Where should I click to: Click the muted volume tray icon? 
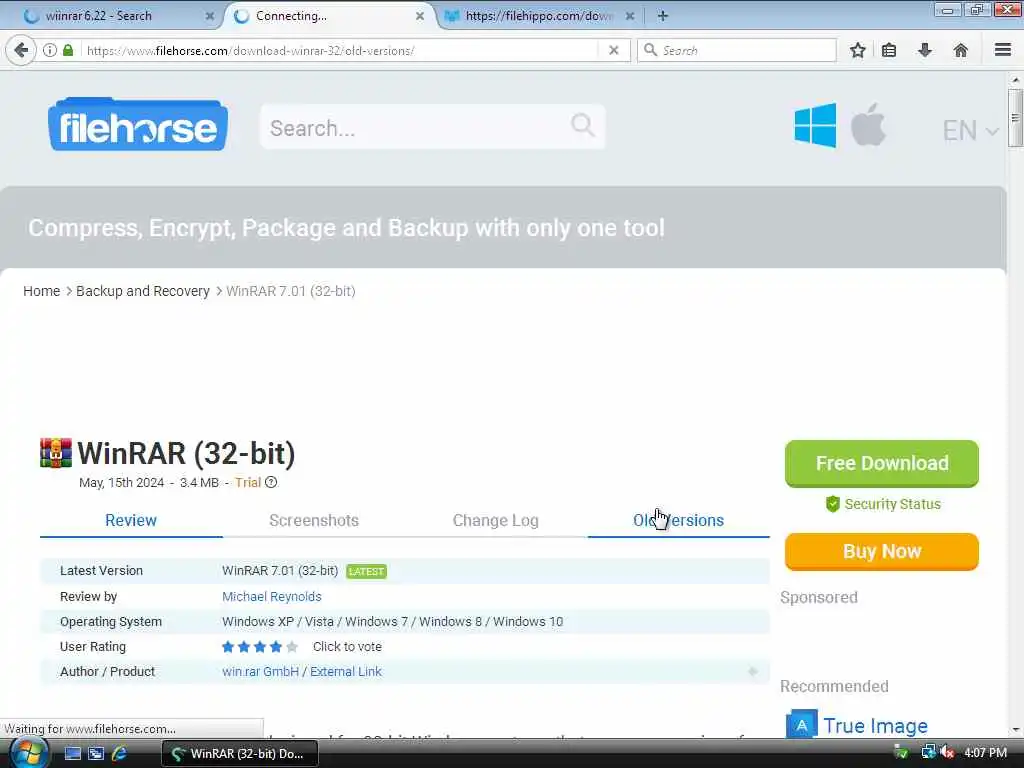[947, 753]
